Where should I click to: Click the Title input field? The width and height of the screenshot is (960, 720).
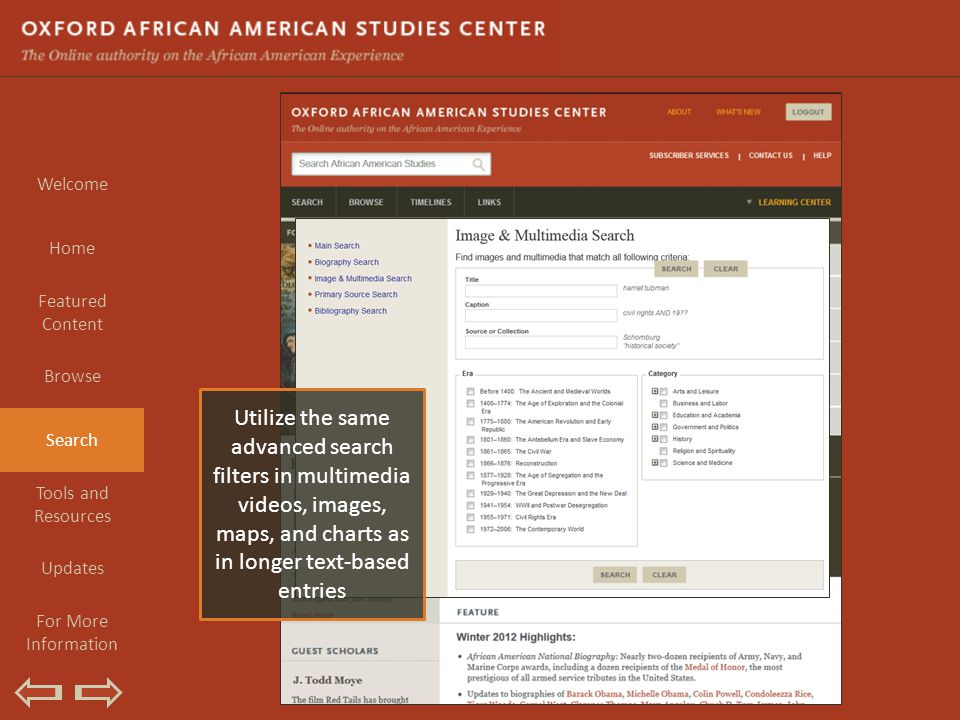pos(541,291)
